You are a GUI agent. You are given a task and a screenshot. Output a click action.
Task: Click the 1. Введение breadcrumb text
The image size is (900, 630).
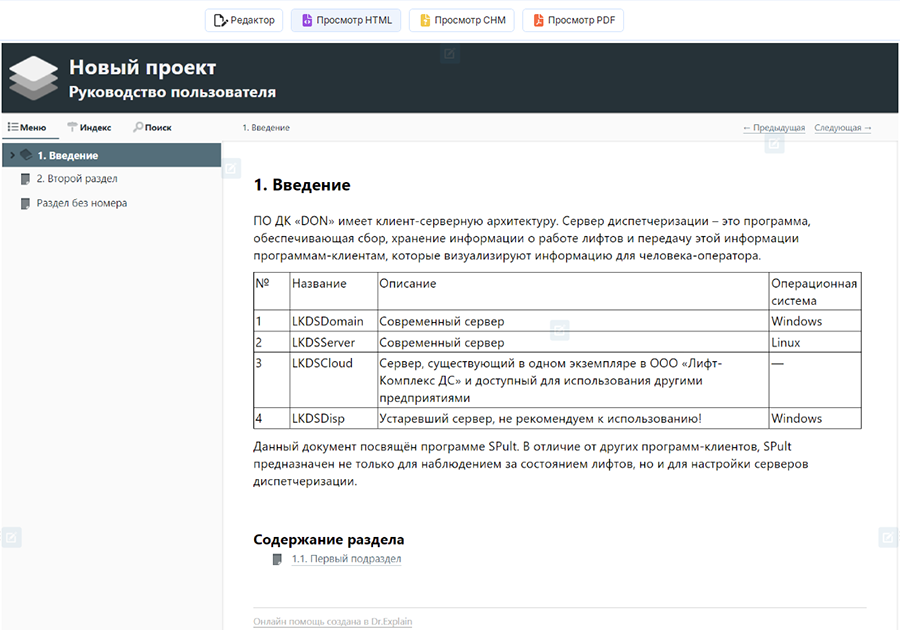coord(266,128)
